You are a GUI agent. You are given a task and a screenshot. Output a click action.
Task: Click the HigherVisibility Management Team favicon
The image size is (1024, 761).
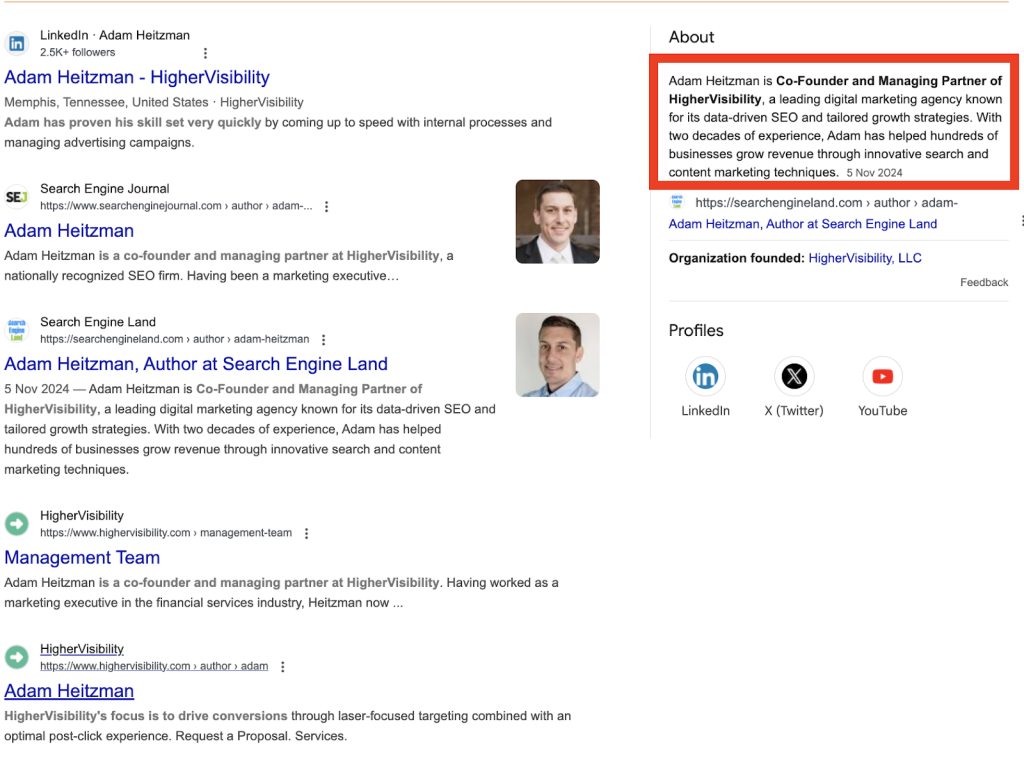pyautogui.click(x=17, y=524)
